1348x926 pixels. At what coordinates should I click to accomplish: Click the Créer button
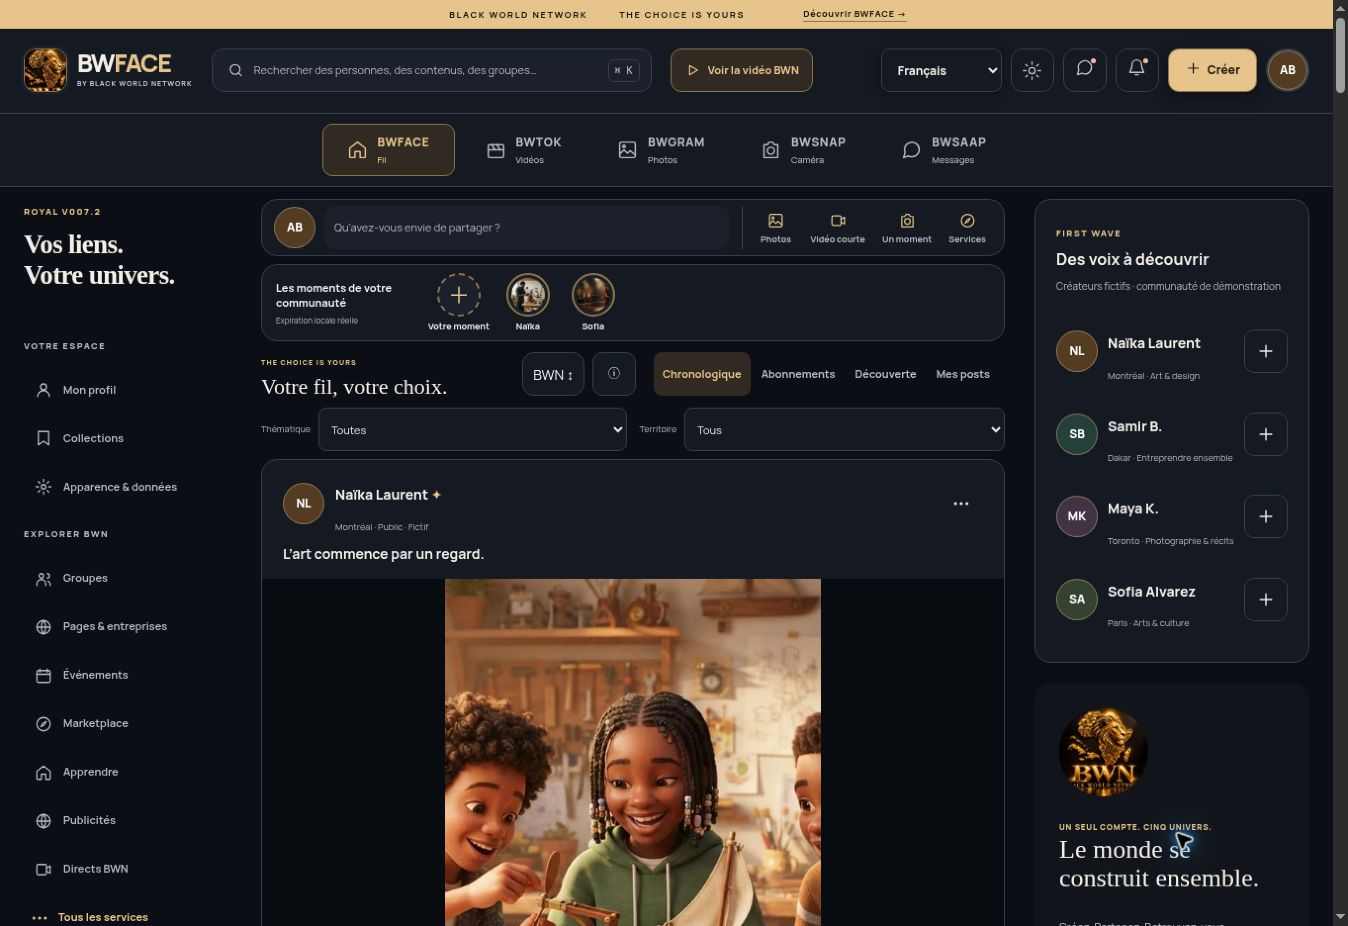point(1212,70)
